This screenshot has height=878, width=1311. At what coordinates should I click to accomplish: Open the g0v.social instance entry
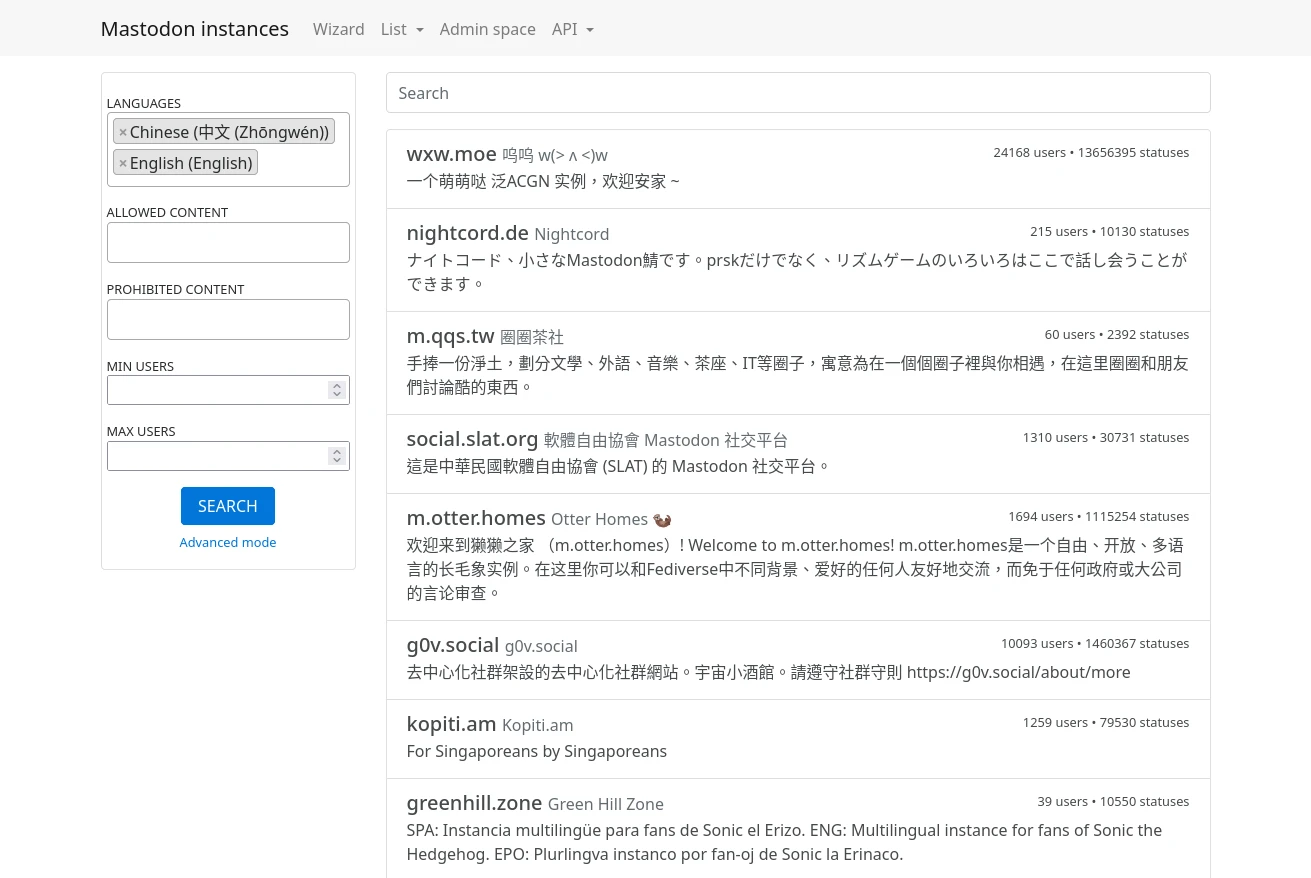tap(452, 645)
